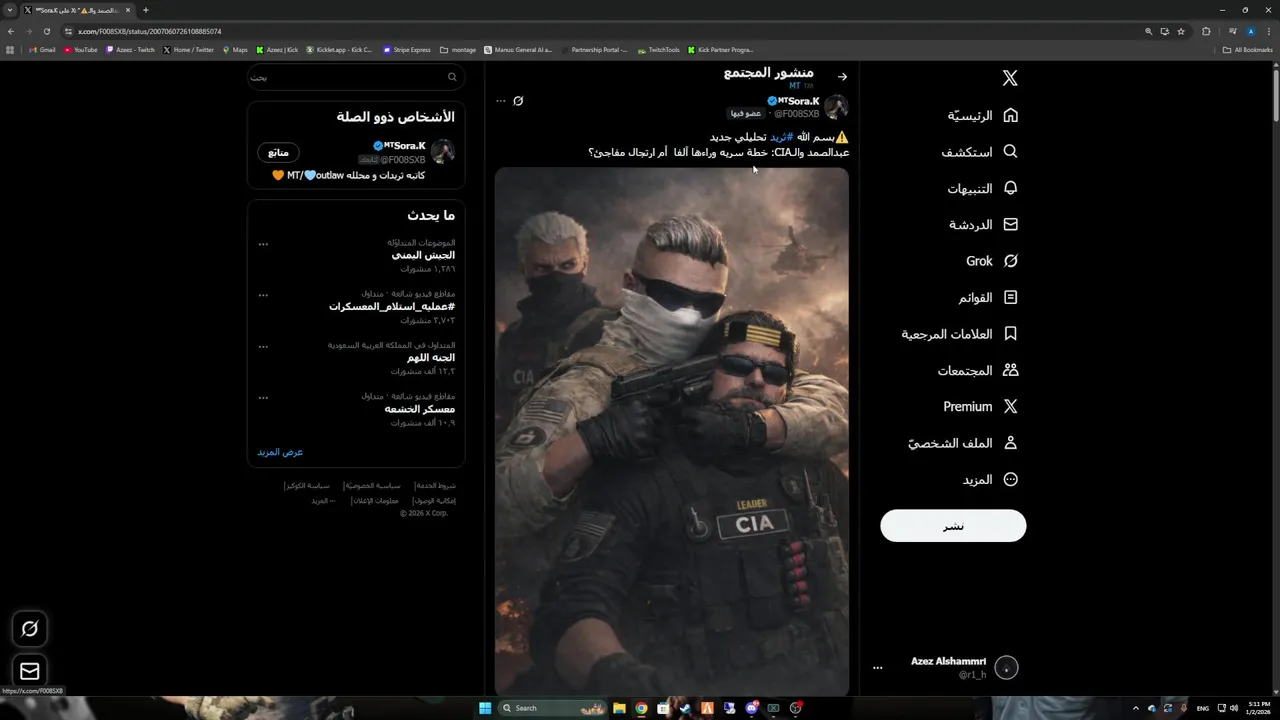This screenshot has height=720, width=1280.
Task: Open the الرئيسيّة home icon
Action: [x=1010, y=115]
